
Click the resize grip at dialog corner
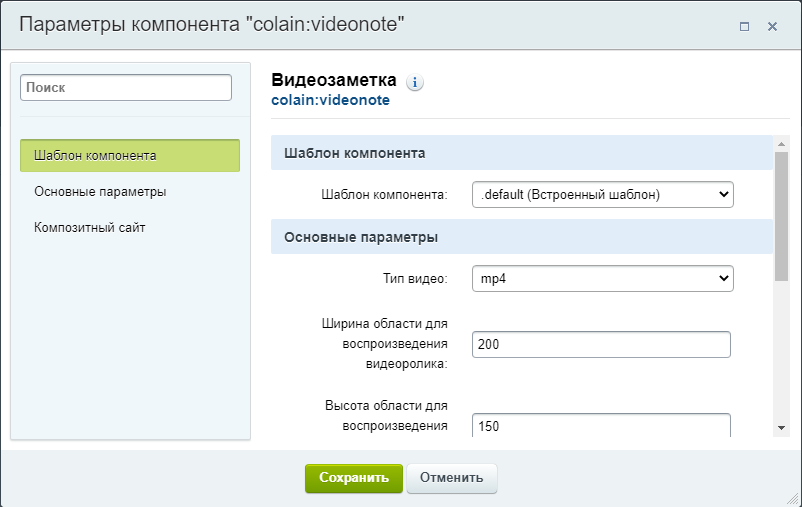pos(793,498)
